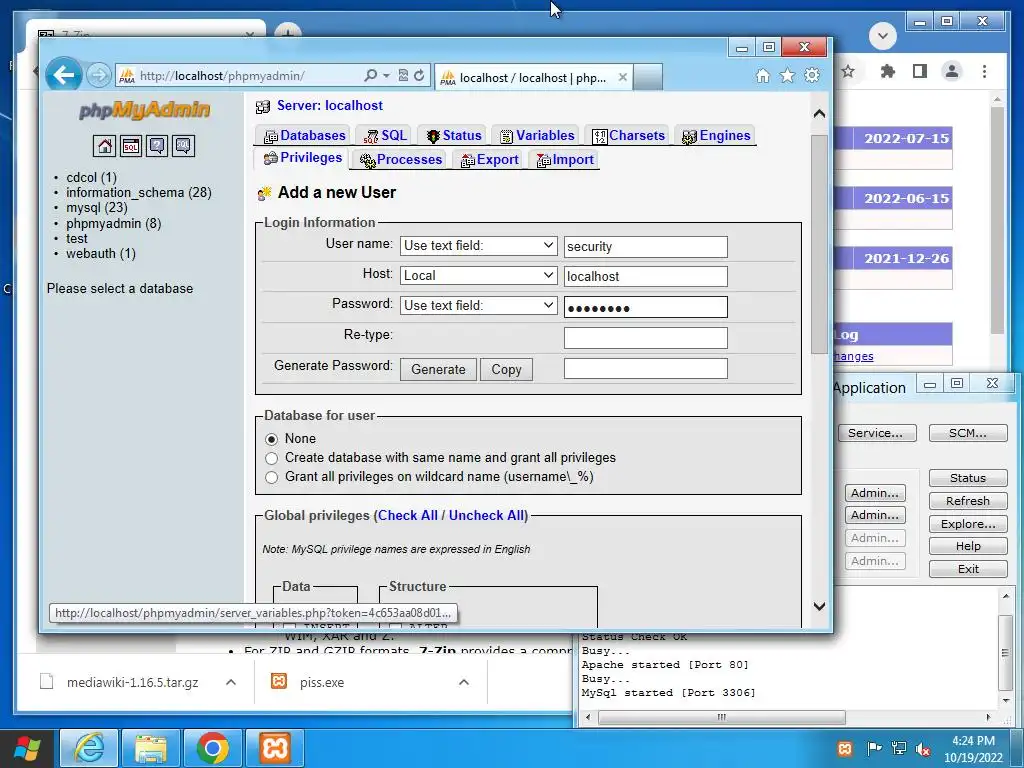Click Copy password button
Screen dimensions: 1024x768
[x=506, y=370]
